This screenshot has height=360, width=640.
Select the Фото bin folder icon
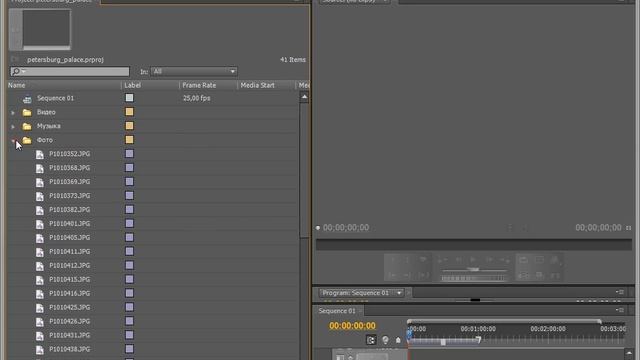27,140
